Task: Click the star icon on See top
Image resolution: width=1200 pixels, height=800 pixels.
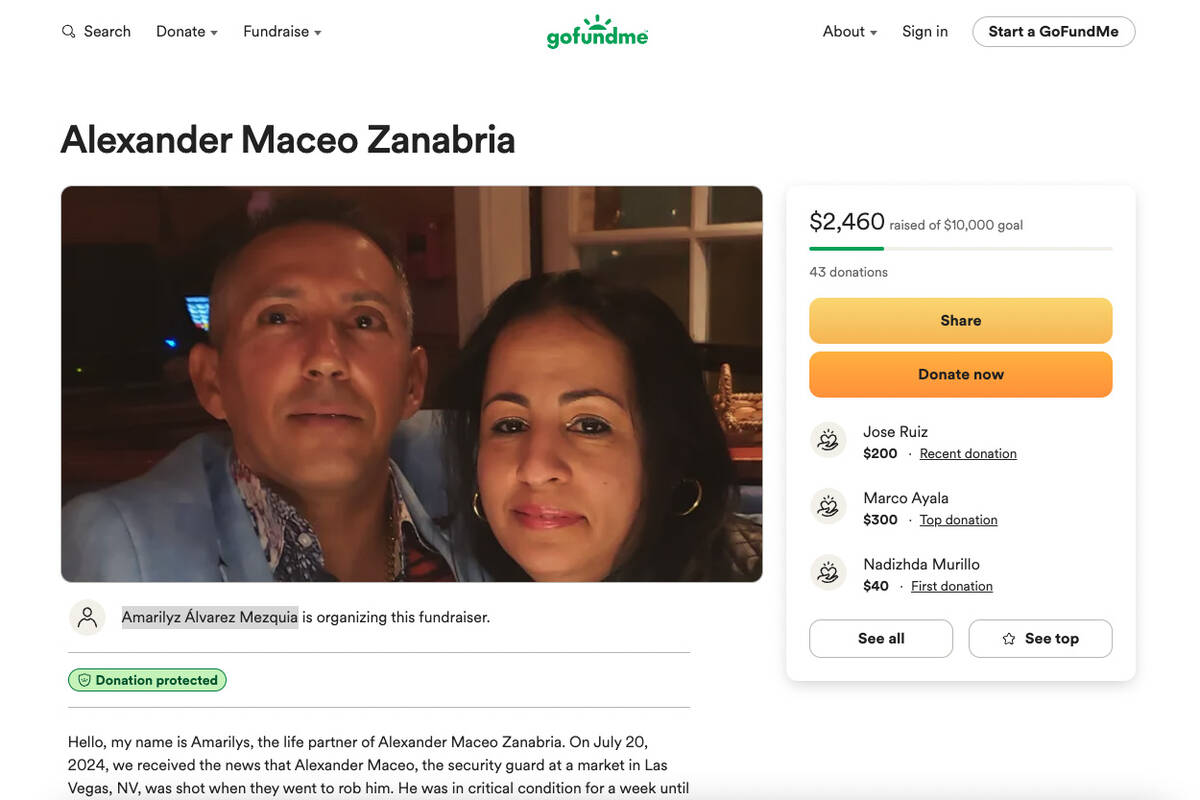Action: pos(1009,639)
